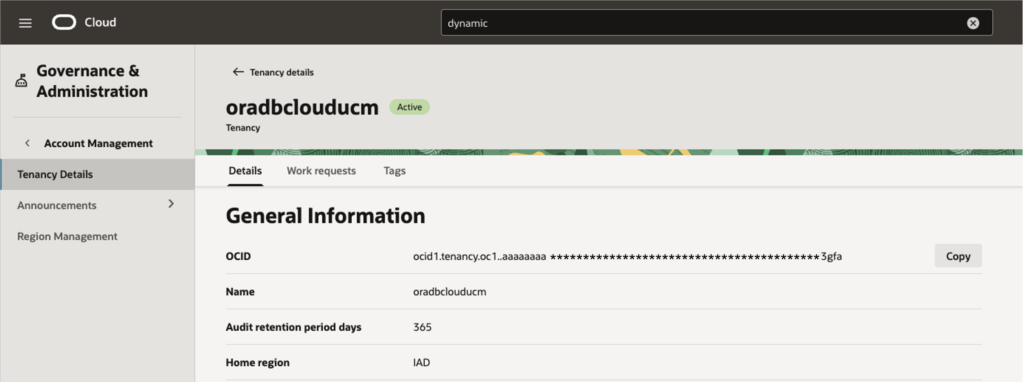Click the Active status badge
The height and width of the screenshot is (382, 1024).
pyautogui.click(x=409, y=107)
